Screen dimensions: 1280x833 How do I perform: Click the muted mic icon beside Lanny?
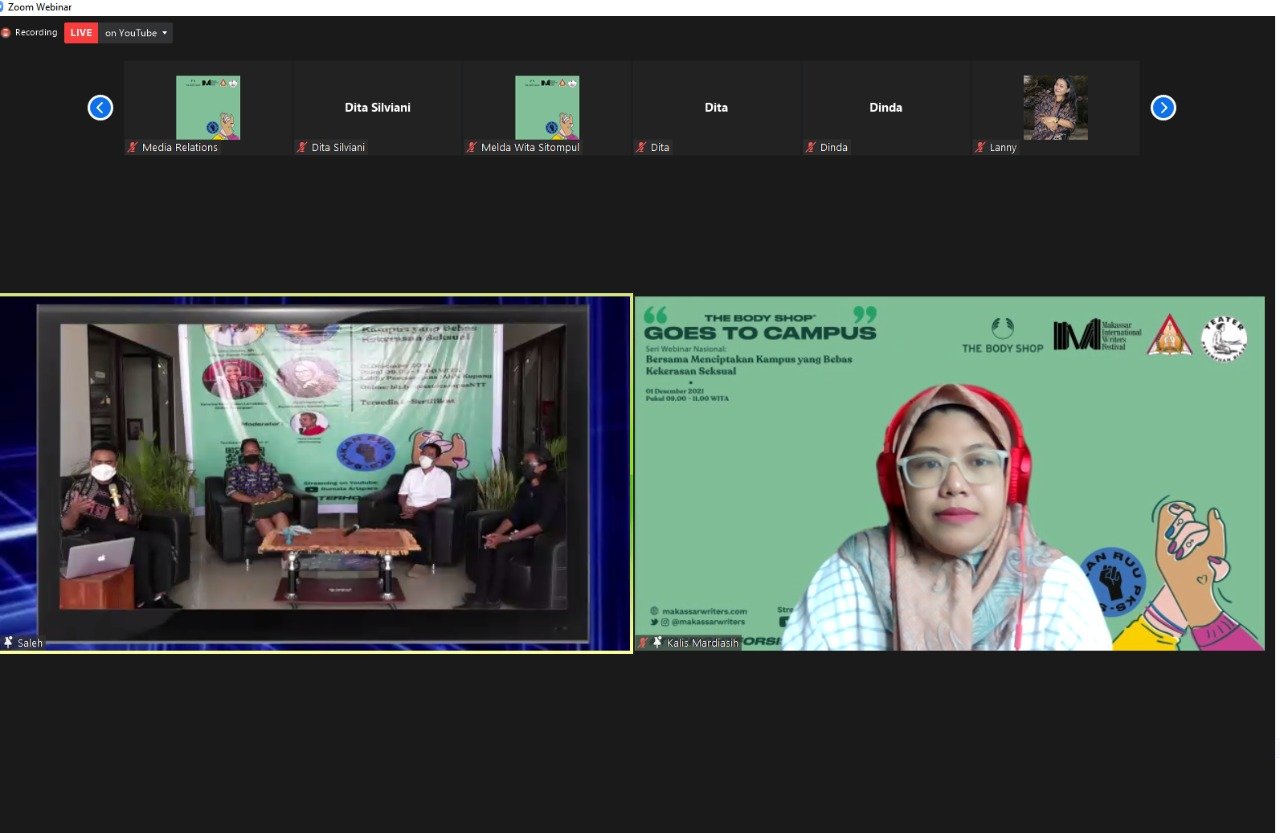click(x=980, y=147)
